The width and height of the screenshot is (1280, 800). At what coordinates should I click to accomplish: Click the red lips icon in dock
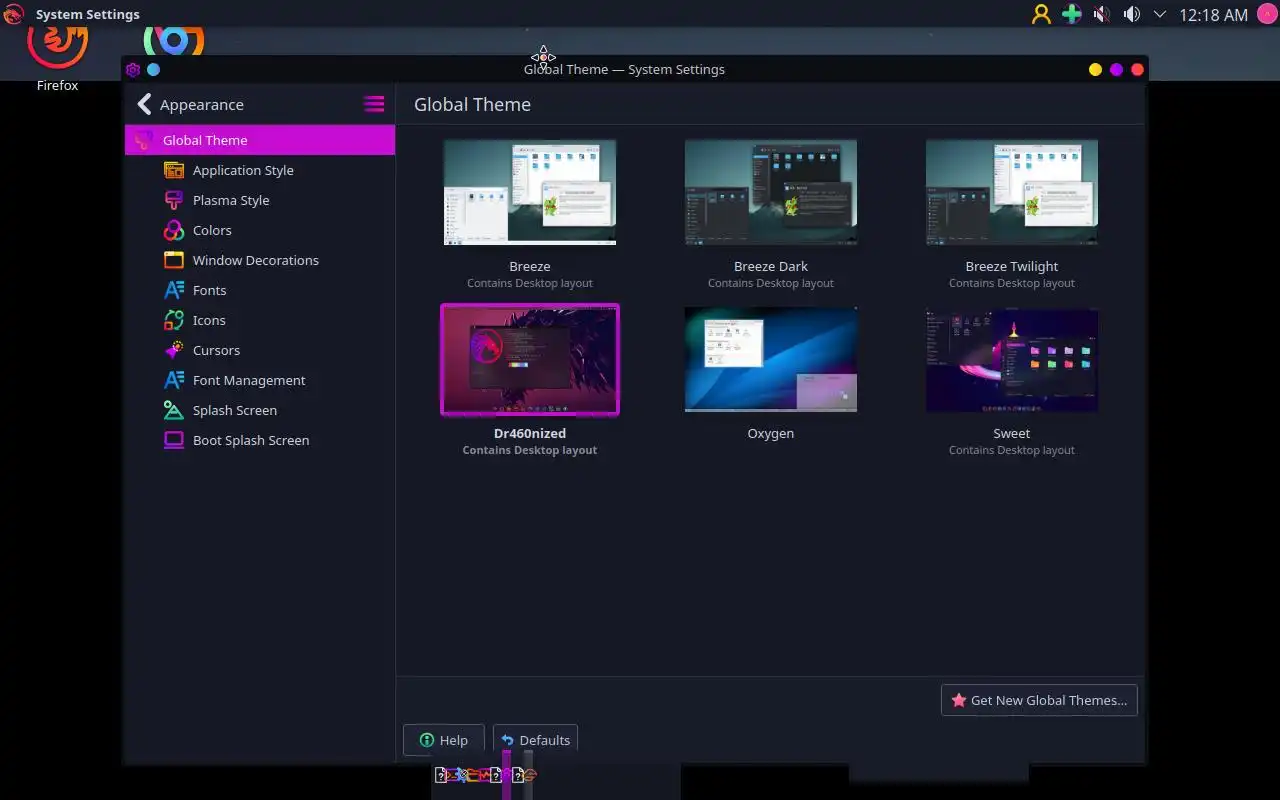click(x=530, y=775)
